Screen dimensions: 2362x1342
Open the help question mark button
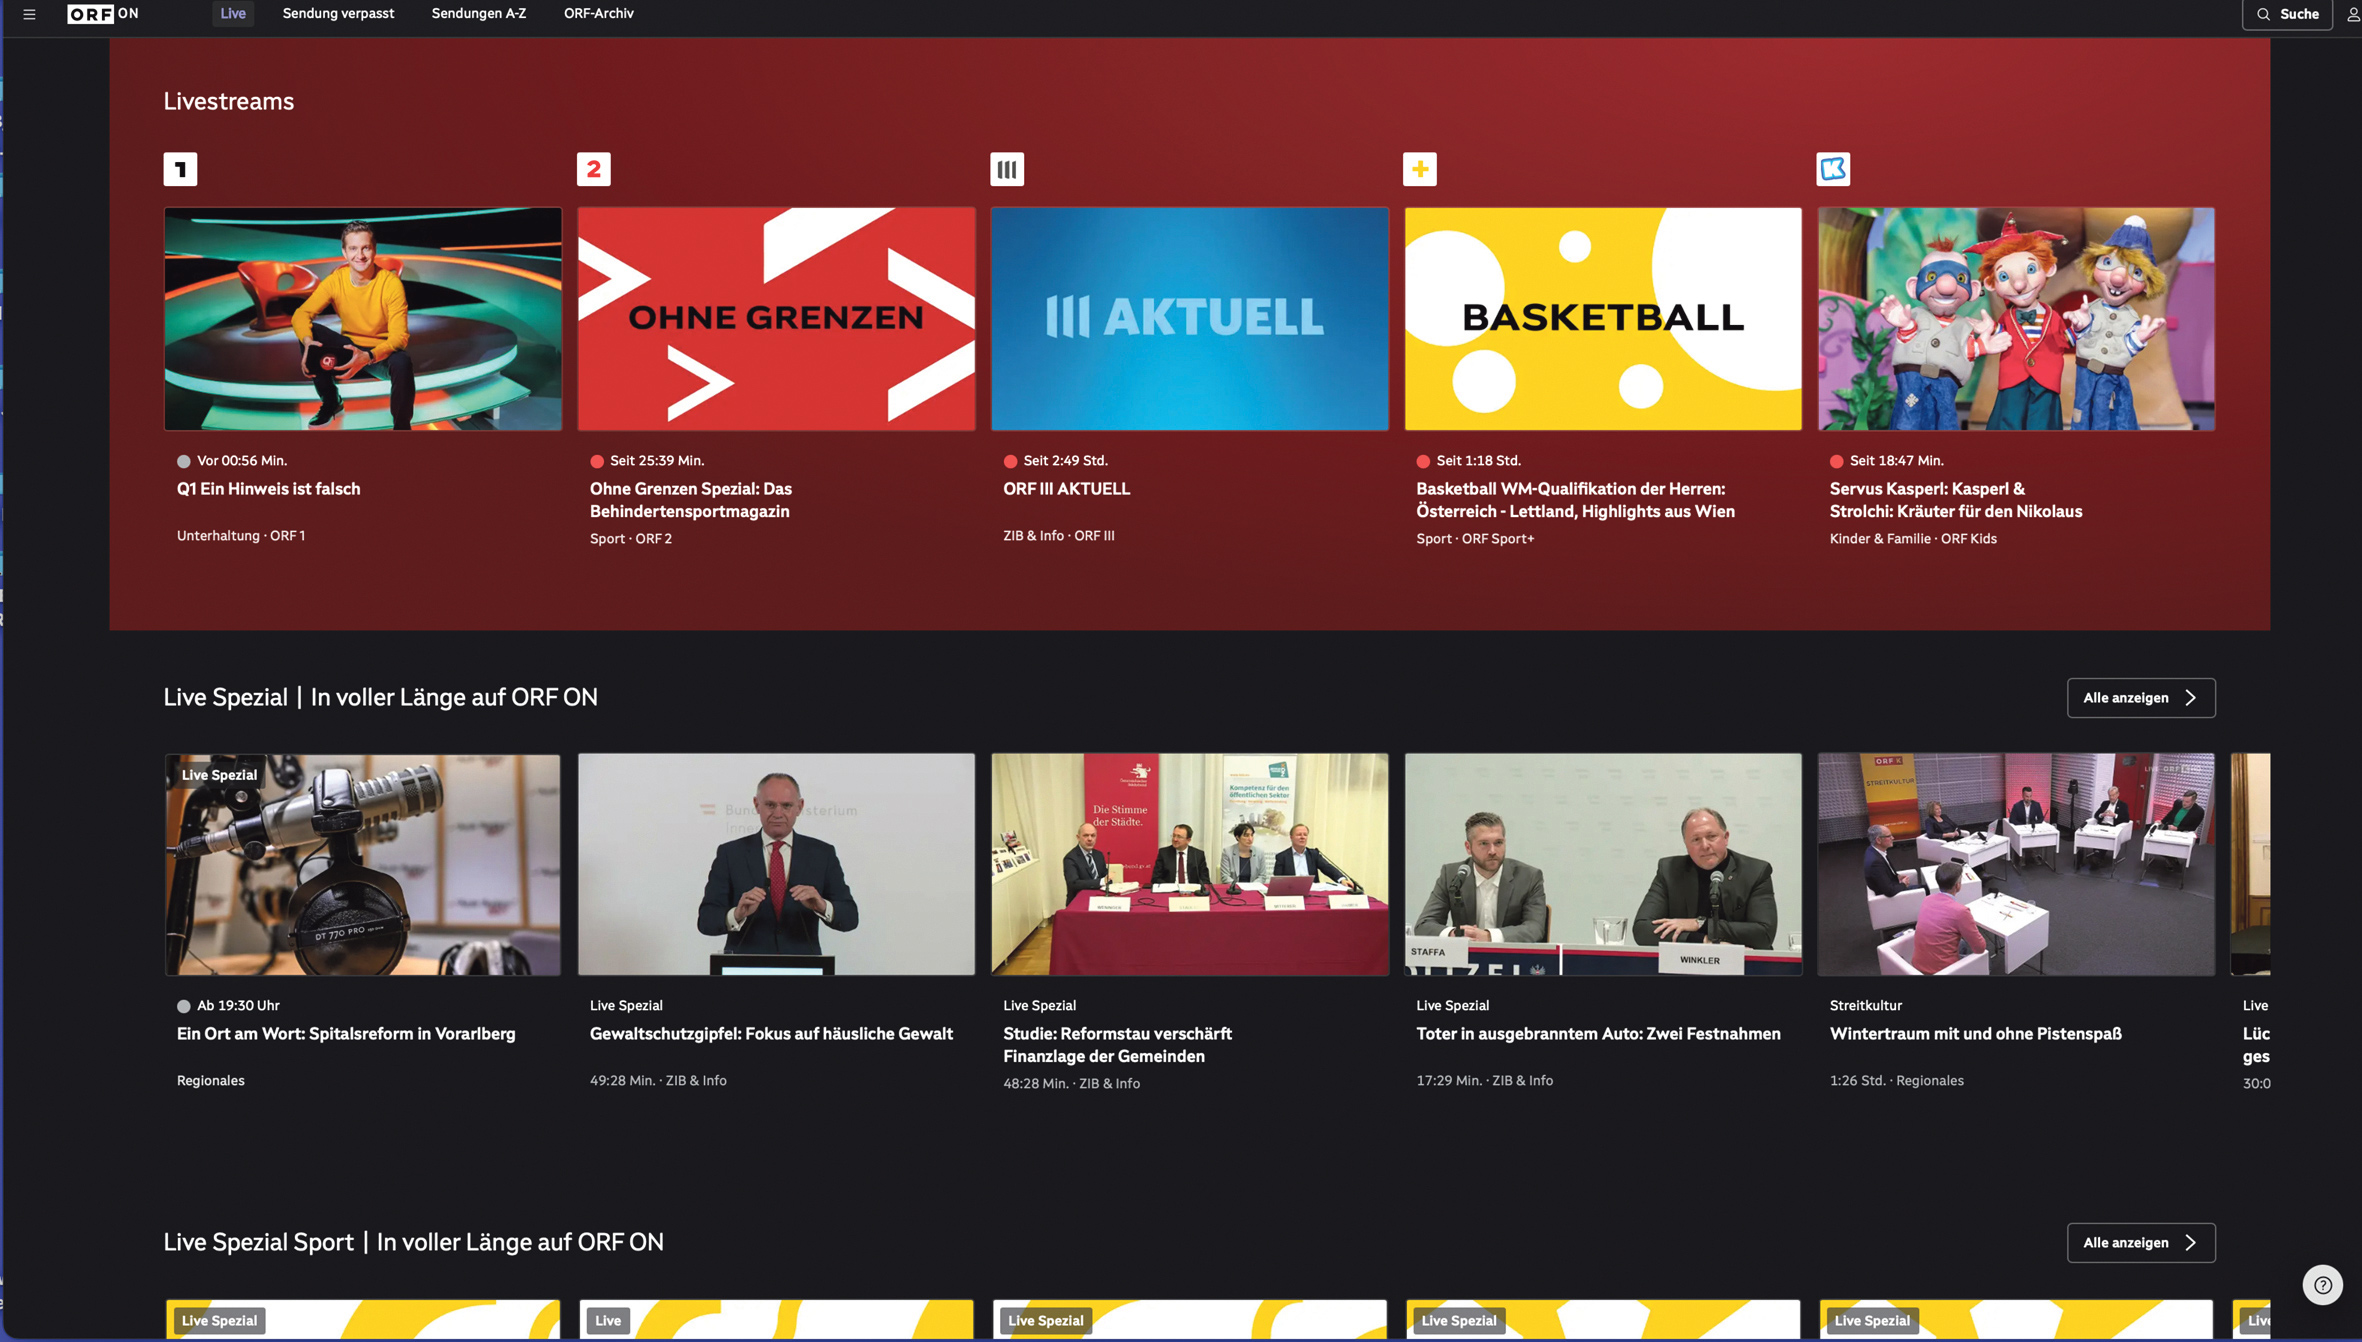[x=2322, y=1285]
